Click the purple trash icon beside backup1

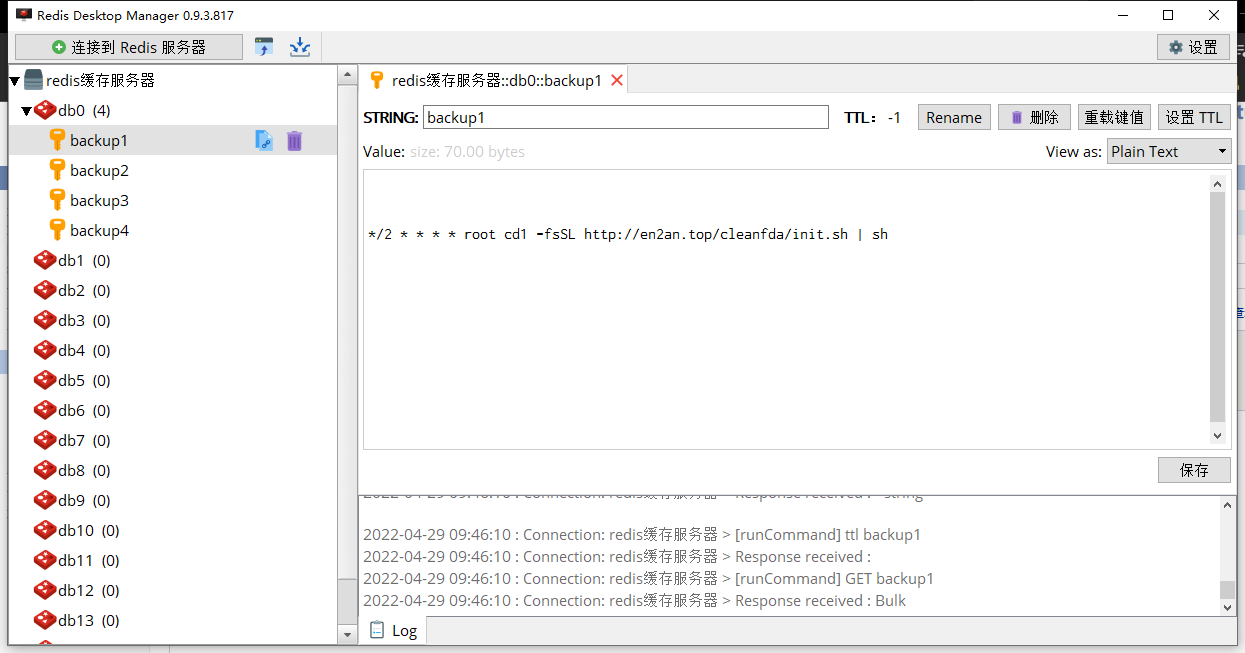[x=294, y=141]
